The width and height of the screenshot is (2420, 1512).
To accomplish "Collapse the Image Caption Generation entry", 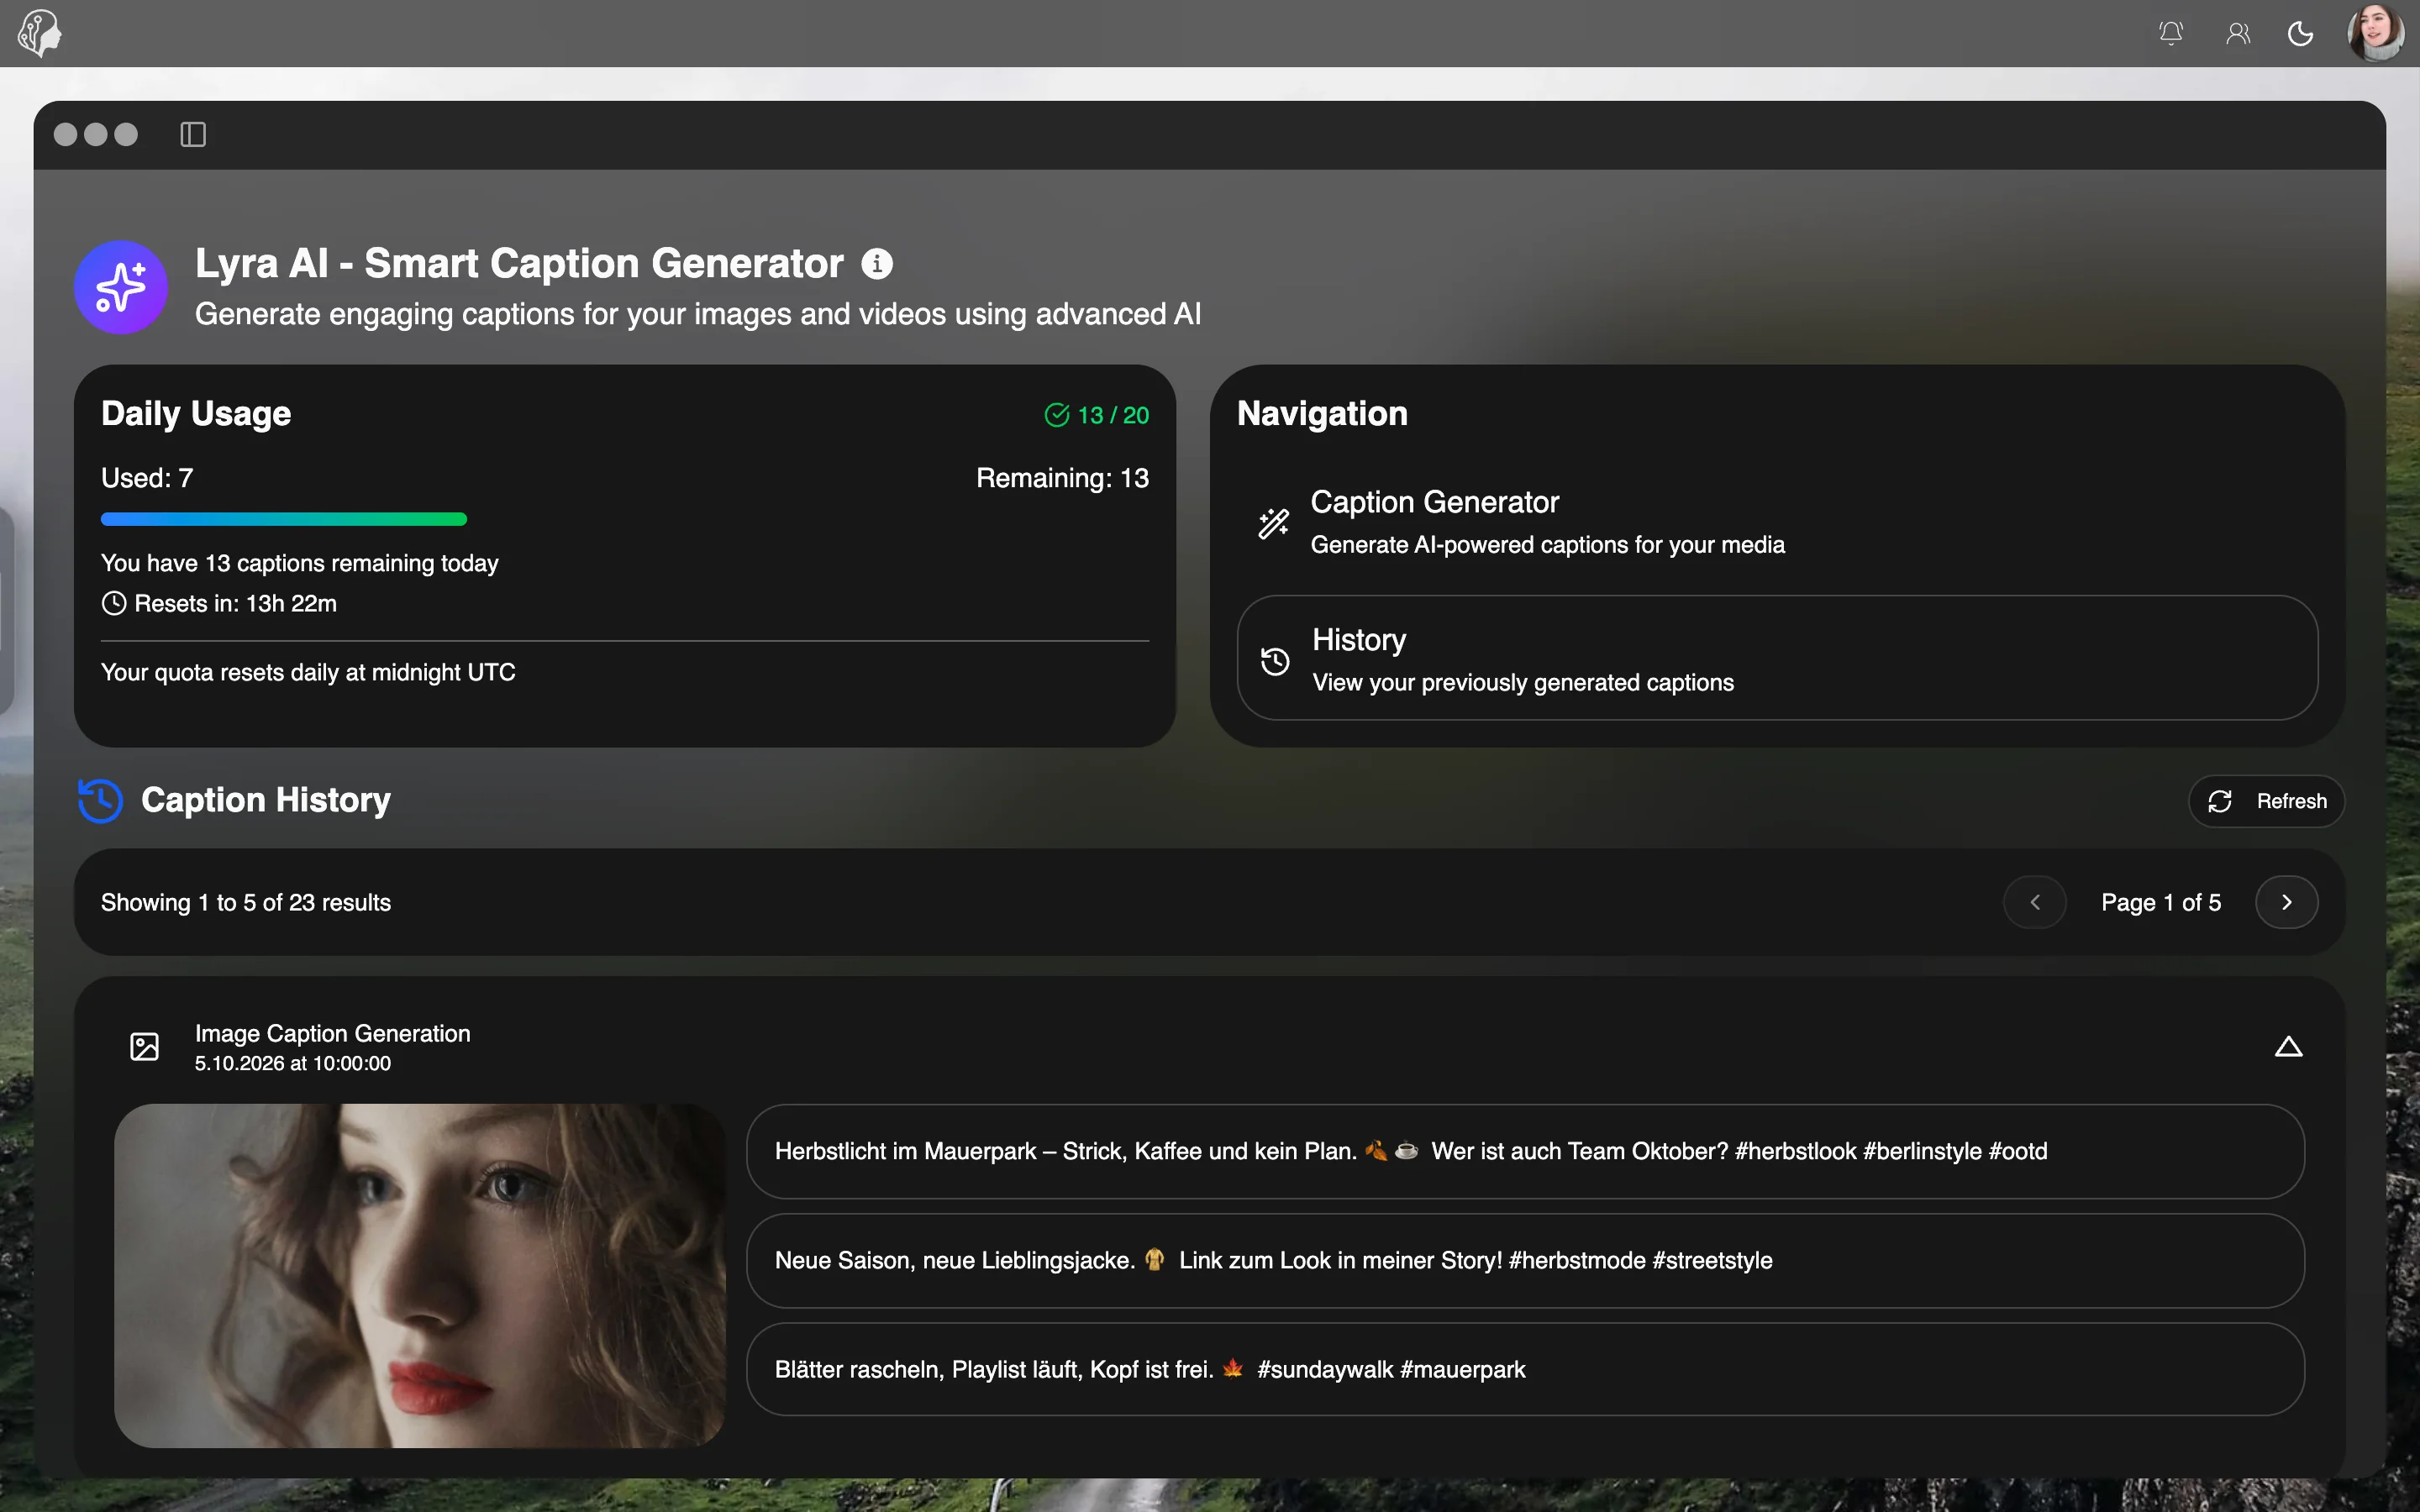I will [2288, 1047].
